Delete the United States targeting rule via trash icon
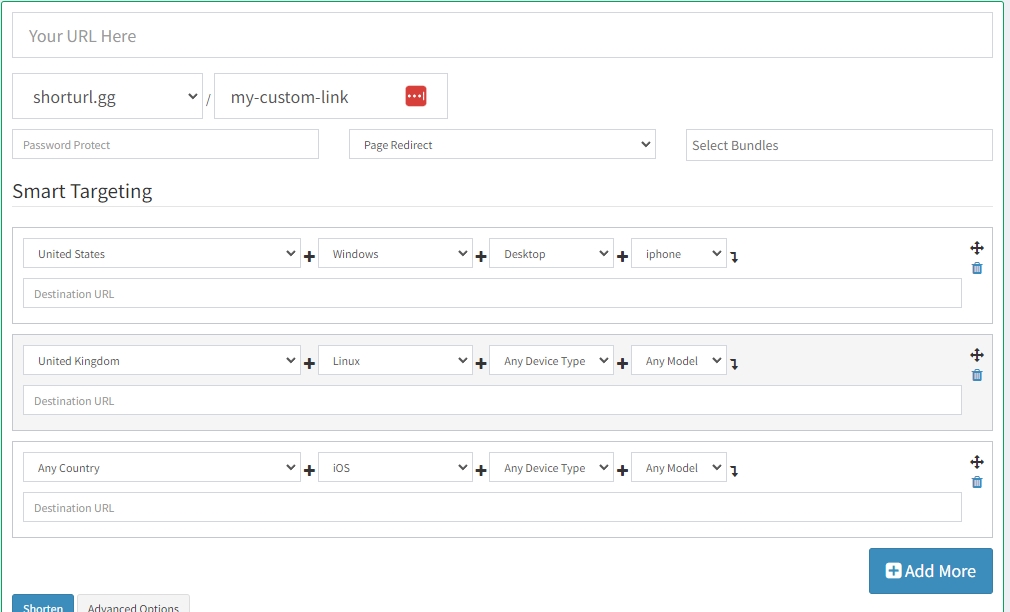Image resolution: width=1010 pixels, height=612 pixels. click(x=977, y=268)
